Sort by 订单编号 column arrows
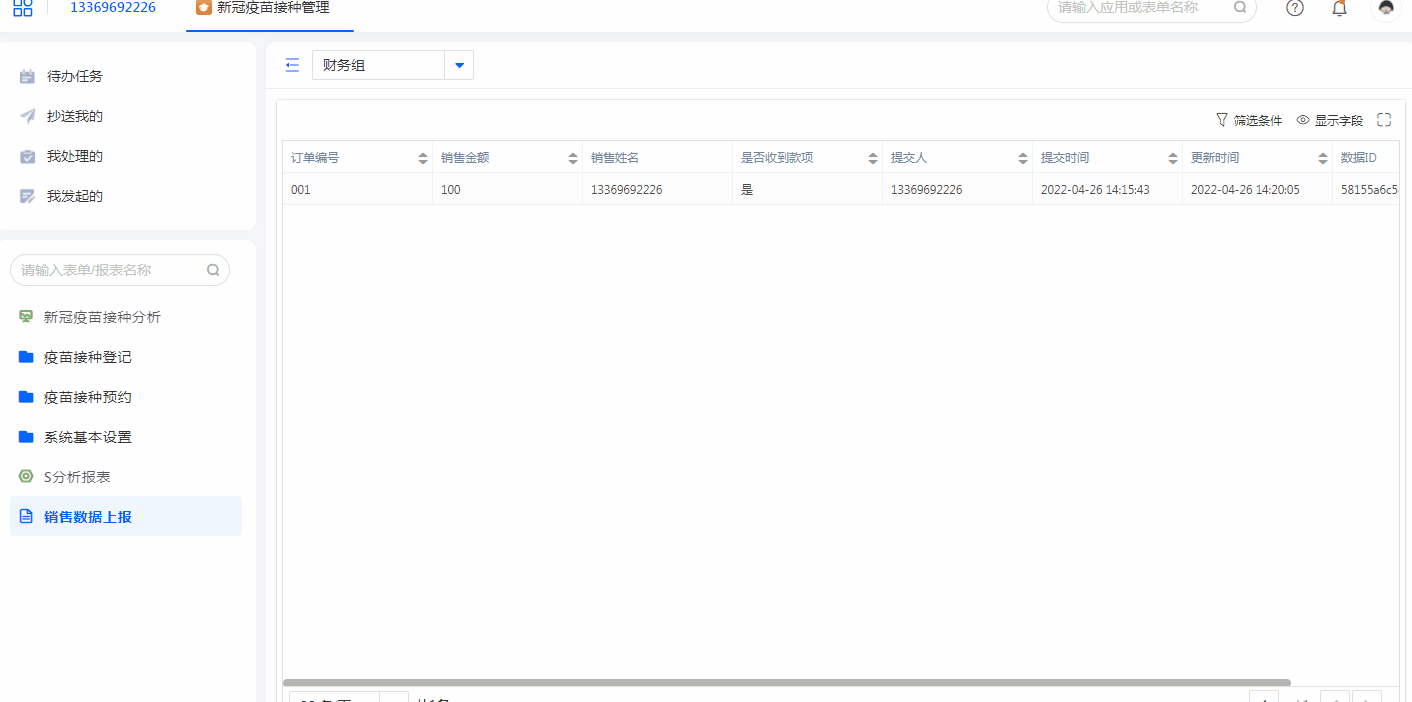1412x702 pixels. [x=423, y=158]
